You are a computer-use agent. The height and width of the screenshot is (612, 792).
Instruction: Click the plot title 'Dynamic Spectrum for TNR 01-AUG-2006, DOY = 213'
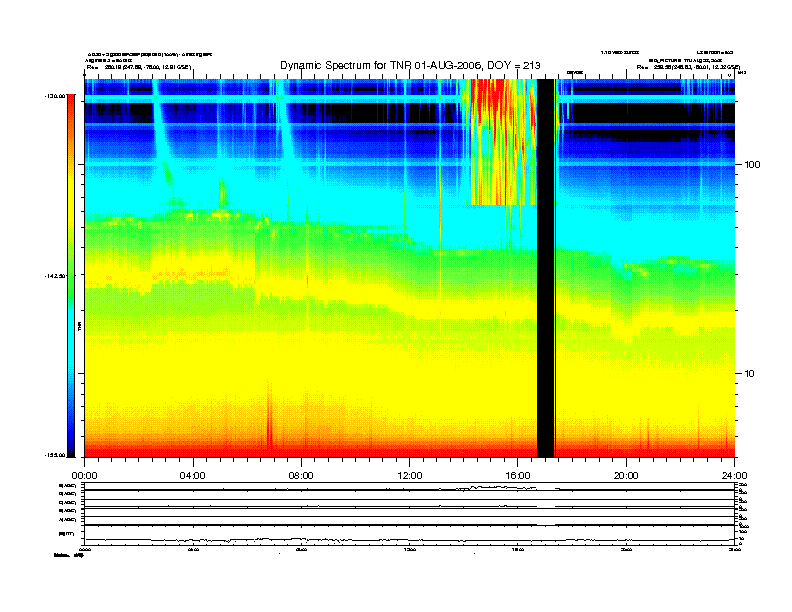point(410,66)
